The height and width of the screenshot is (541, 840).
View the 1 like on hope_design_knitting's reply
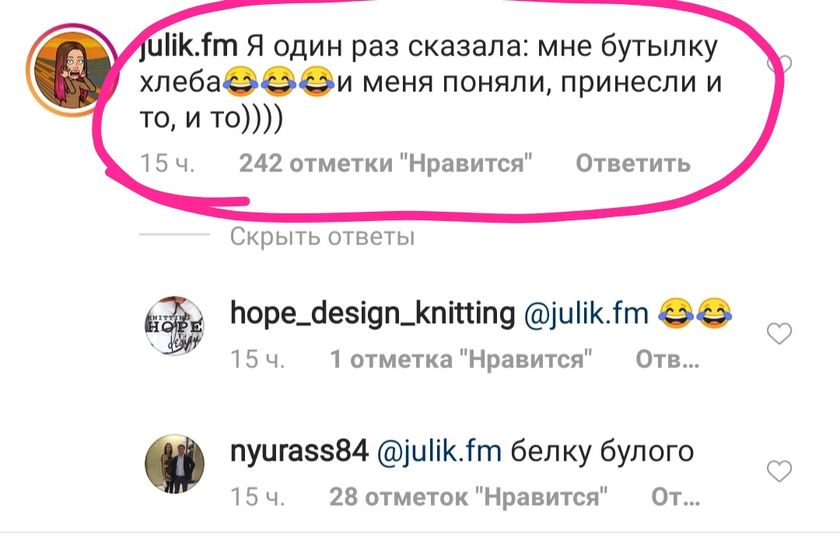tap(461, 359)
